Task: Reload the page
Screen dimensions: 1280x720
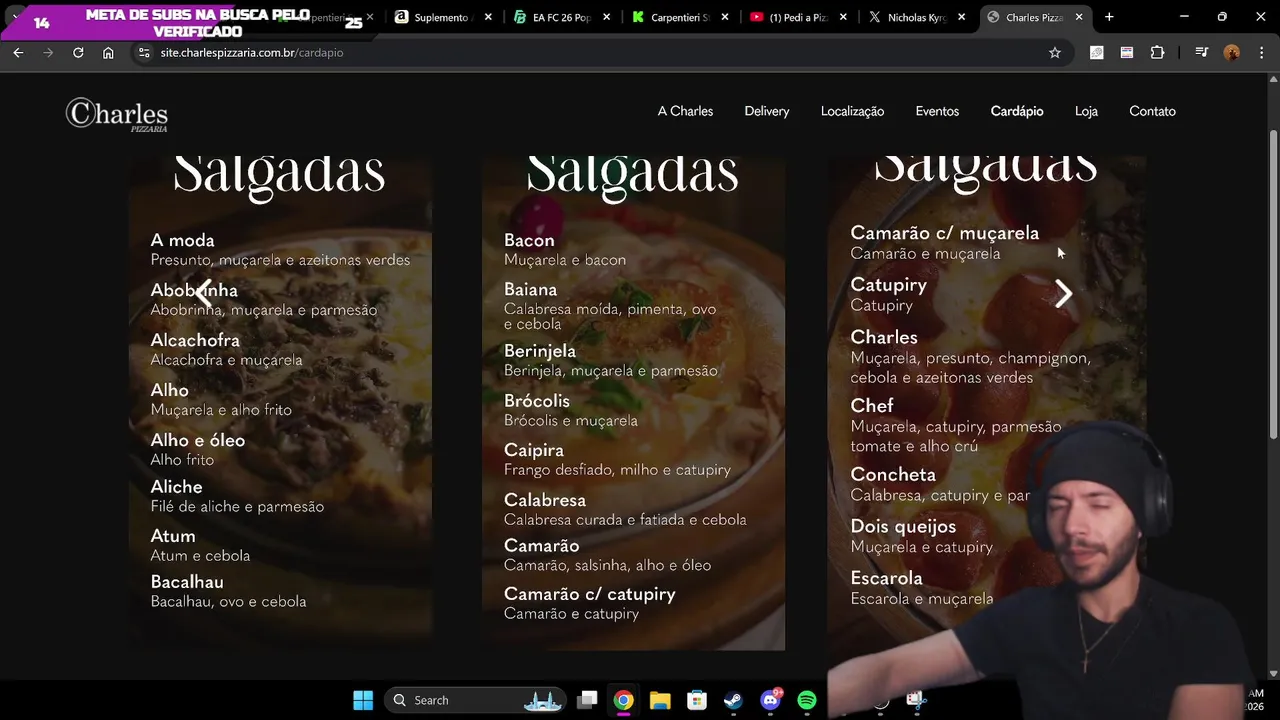Action: point(78,52)
